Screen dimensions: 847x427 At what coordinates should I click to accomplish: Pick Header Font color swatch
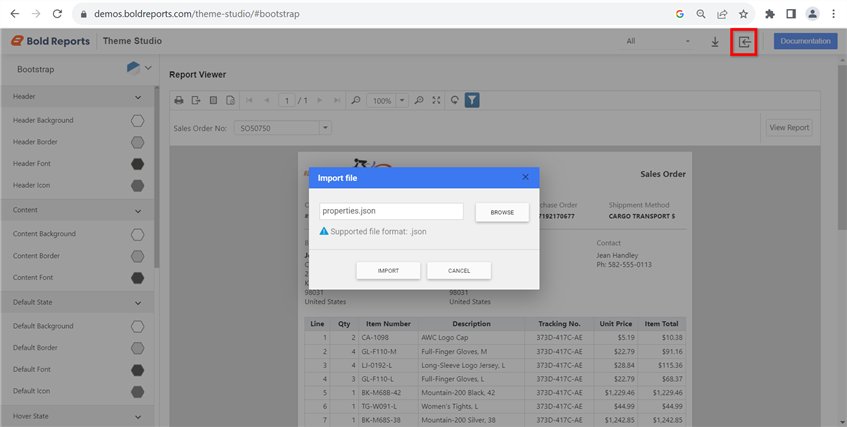(138, 164)
